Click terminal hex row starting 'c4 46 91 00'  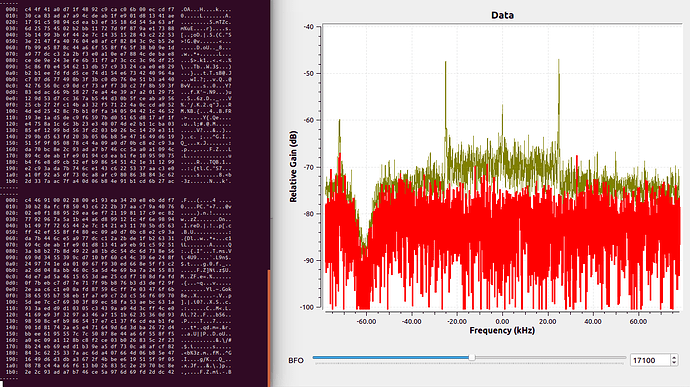(118, 200)
